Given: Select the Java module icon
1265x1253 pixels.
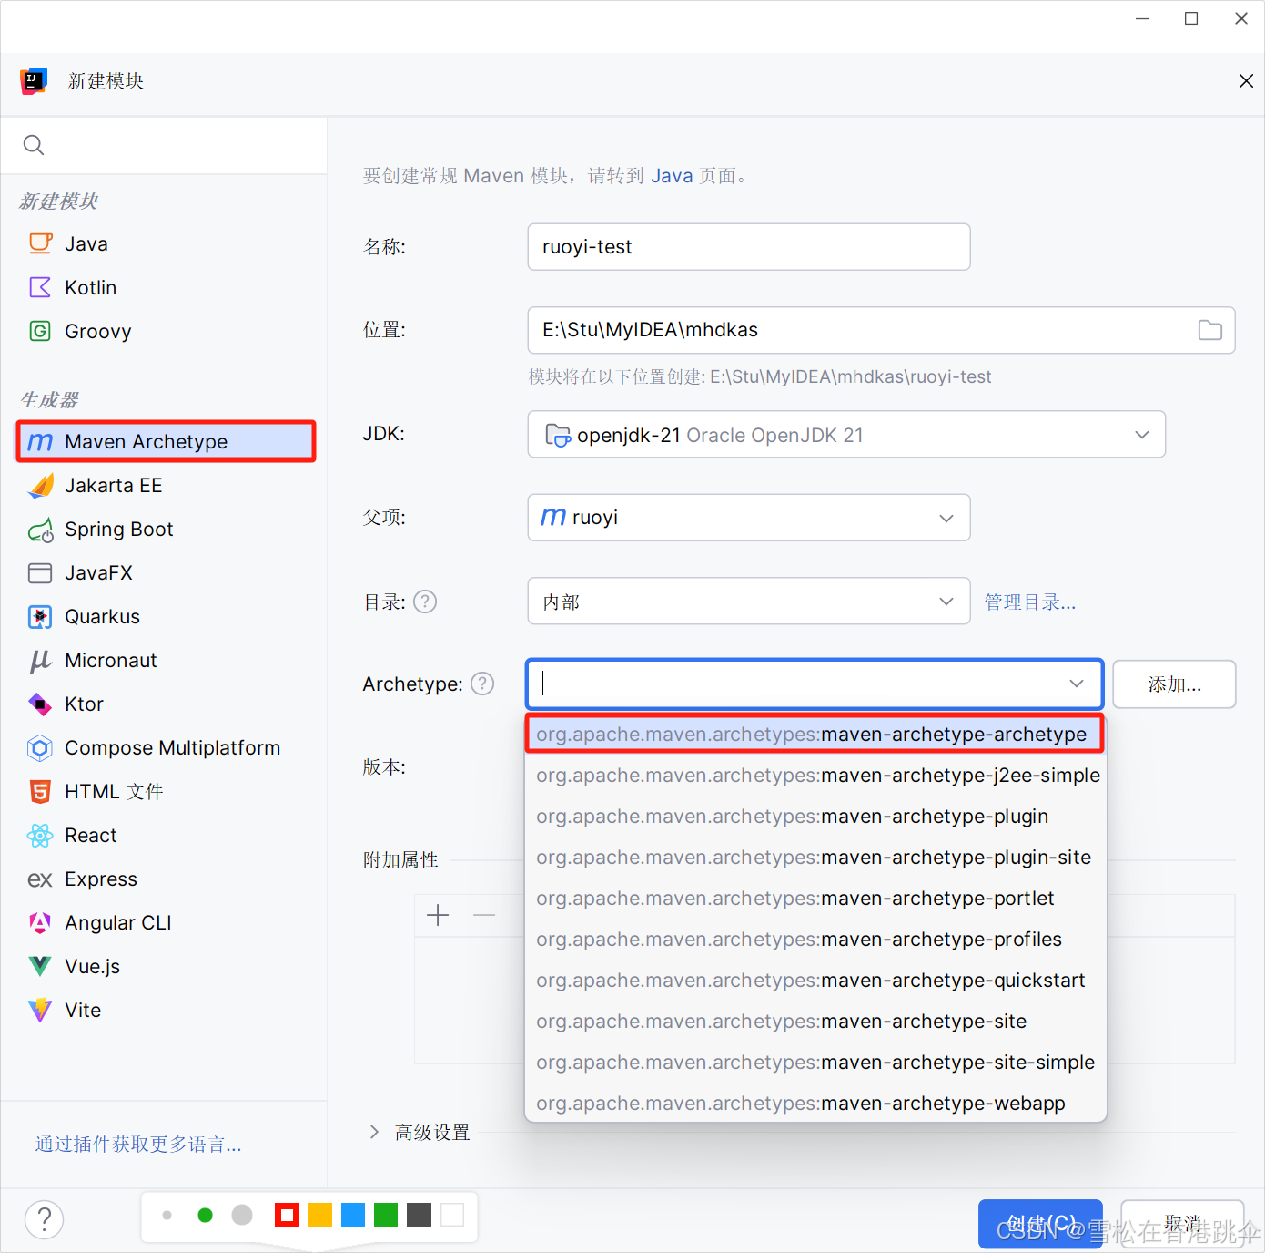Looking at the screenshot, I should coord(40,243).
